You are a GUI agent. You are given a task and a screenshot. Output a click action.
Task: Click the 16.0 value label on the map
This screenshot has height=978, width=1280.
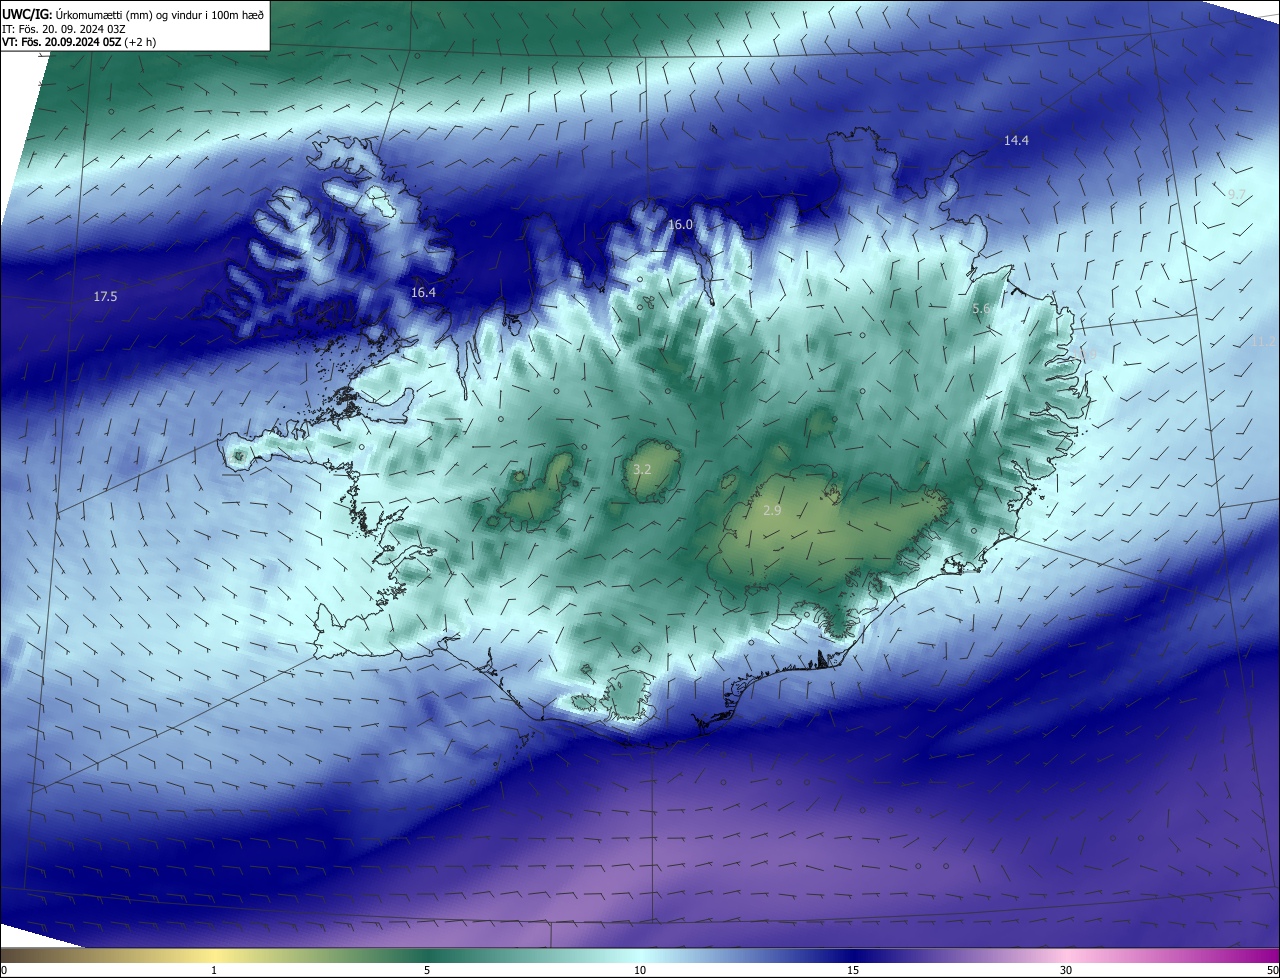click(x=680, y=225)
